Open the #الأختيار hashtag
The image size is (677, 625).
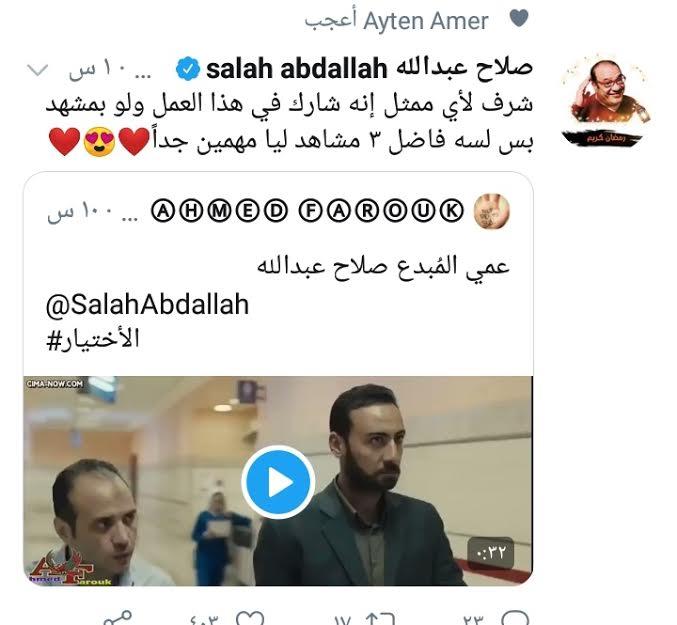93,339
